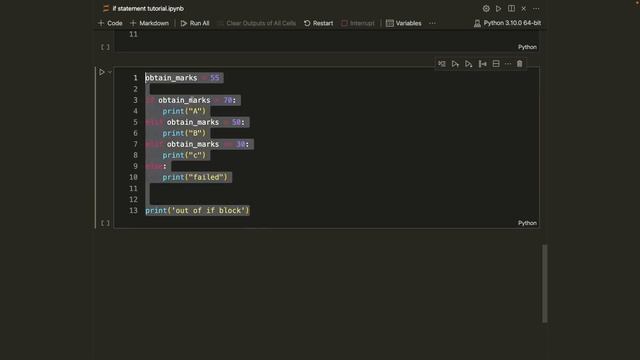Click the execution count brackets of bottom cell
The width and height of the screenshot is (640, 360).
105,223
